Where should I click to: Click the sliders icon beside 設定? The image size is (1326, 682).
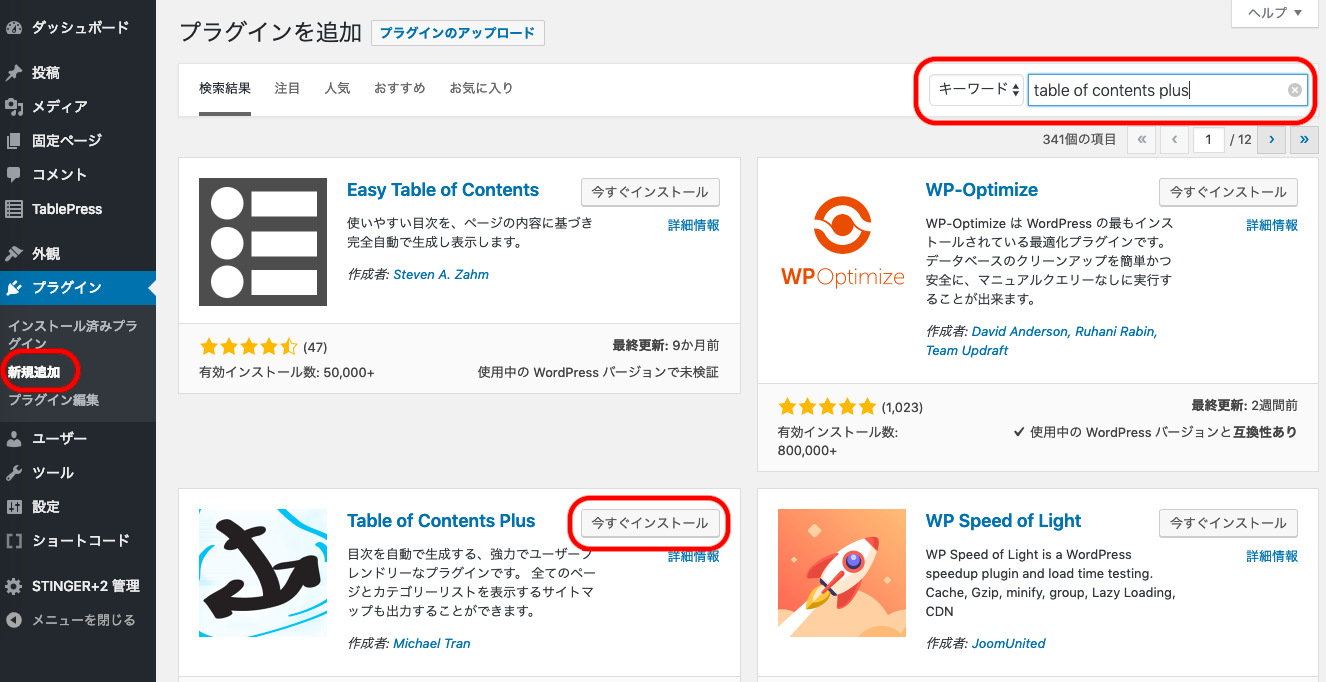pyautogui.click(x=14, y=506)
